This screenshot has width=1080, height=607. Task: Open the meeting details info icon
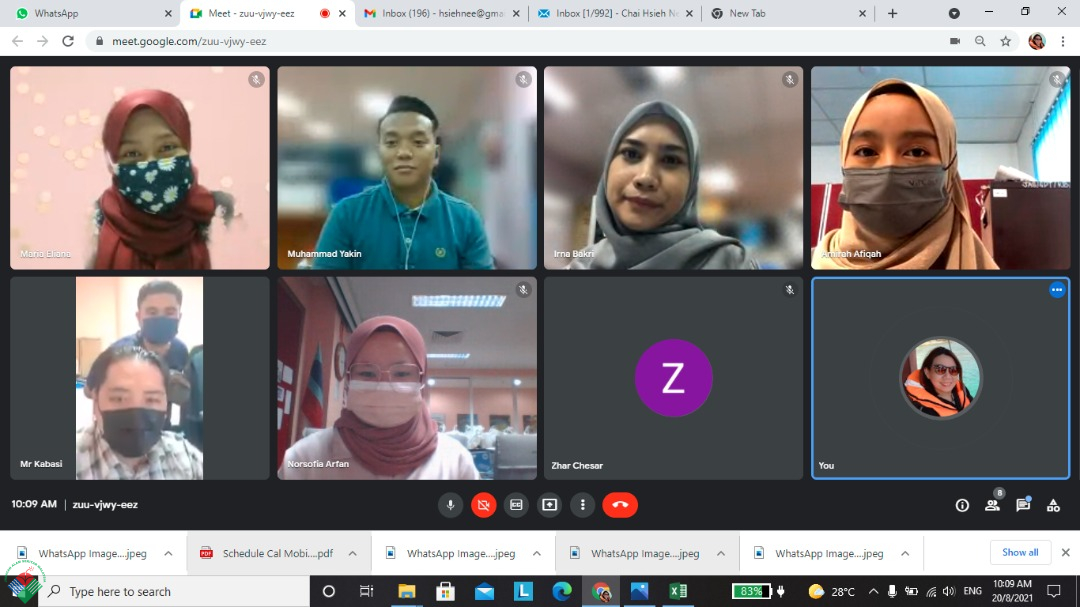(962, 505)
